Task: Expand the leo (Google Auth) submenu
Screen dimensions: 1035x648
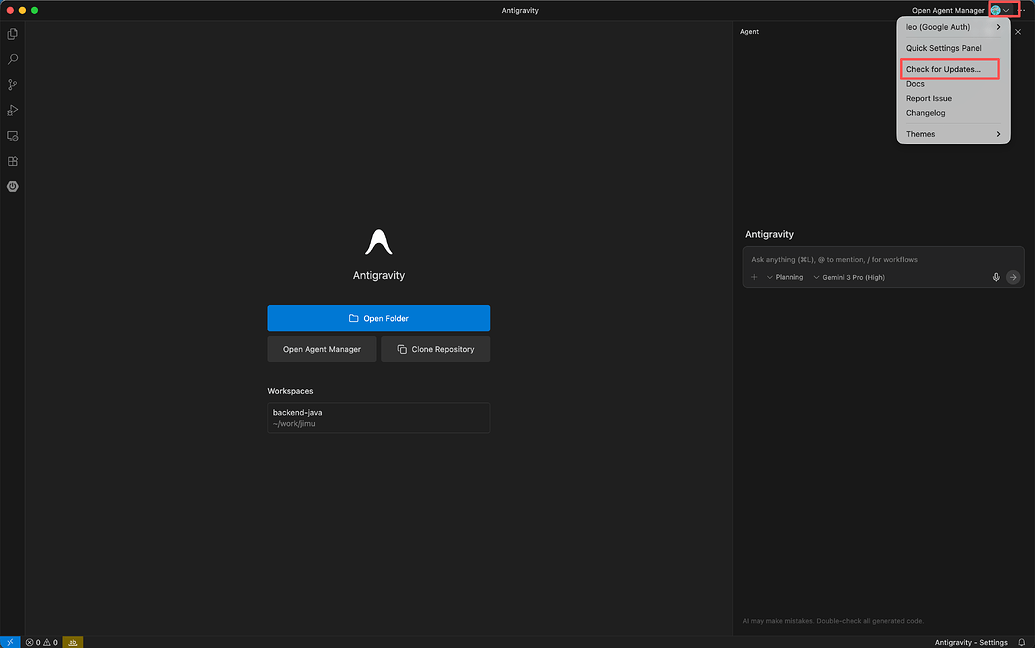Action: tap(953, 27)
